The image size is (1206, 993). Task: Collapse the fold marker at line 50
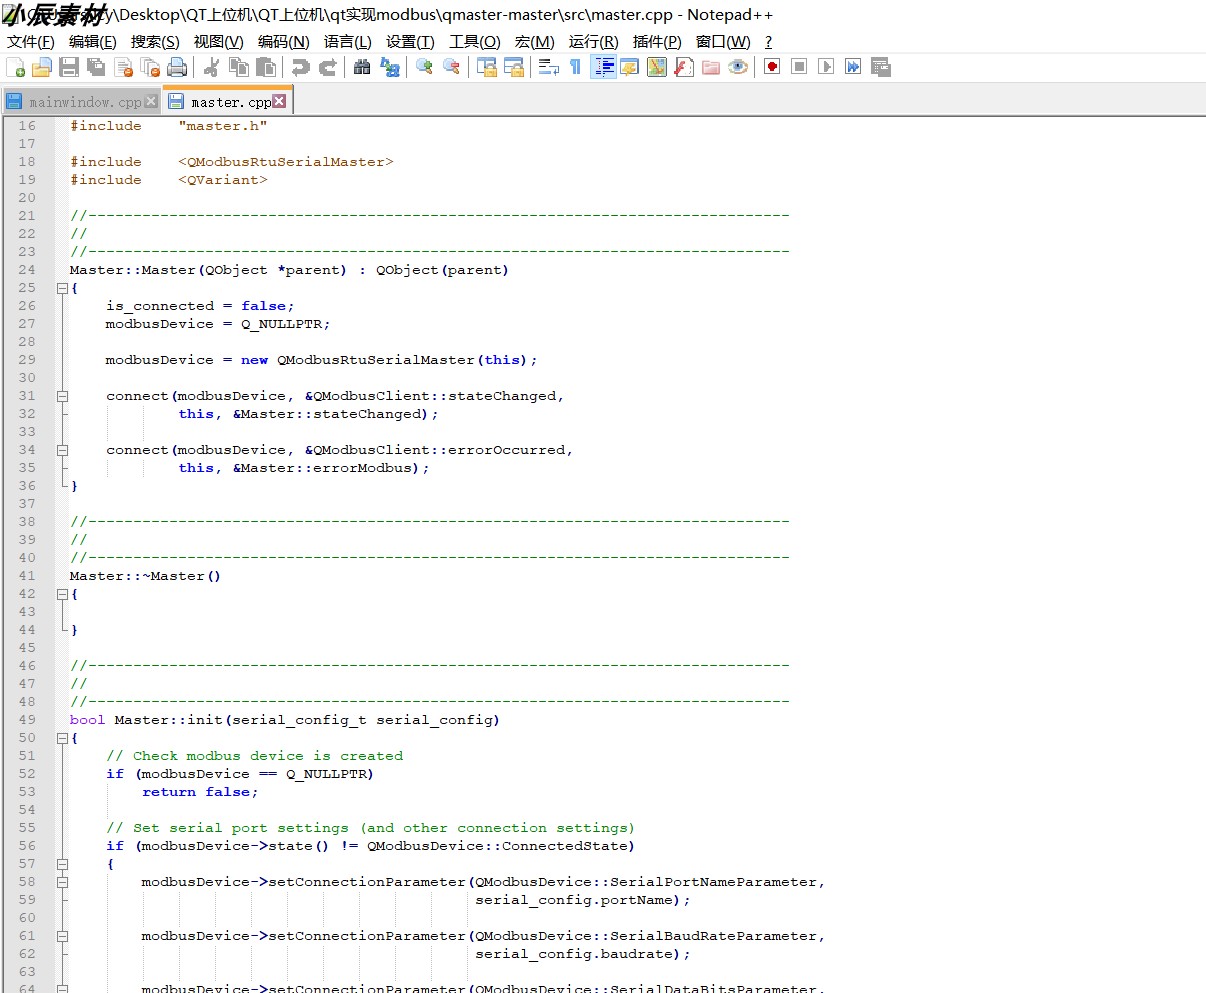pyautogui.click(x=62, y=738)
